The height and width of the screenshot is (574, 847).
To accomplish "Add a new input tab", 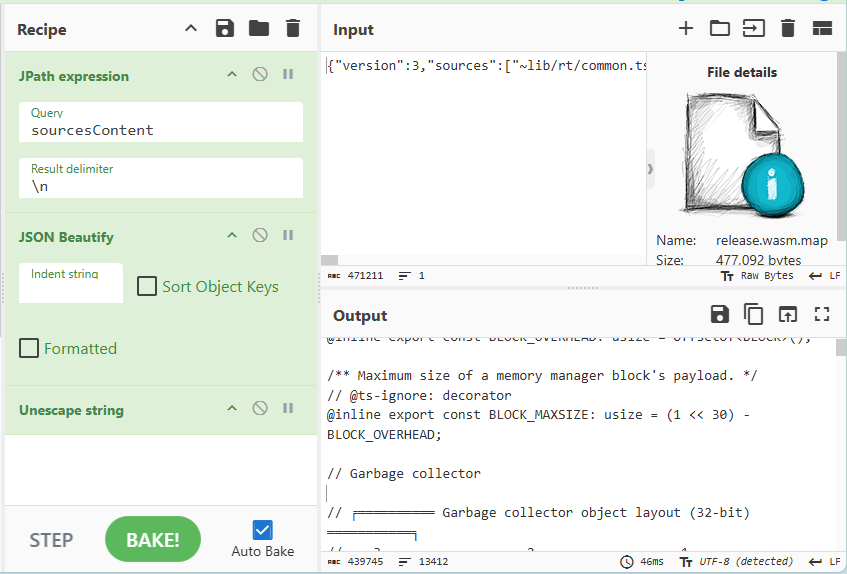I will 686,29.
